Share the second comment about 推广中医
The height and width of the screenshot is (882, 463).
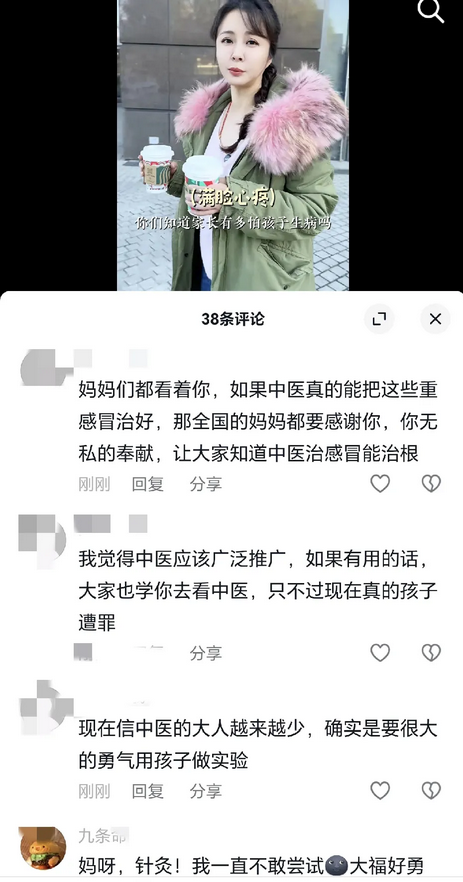click(x=205, y=653)
